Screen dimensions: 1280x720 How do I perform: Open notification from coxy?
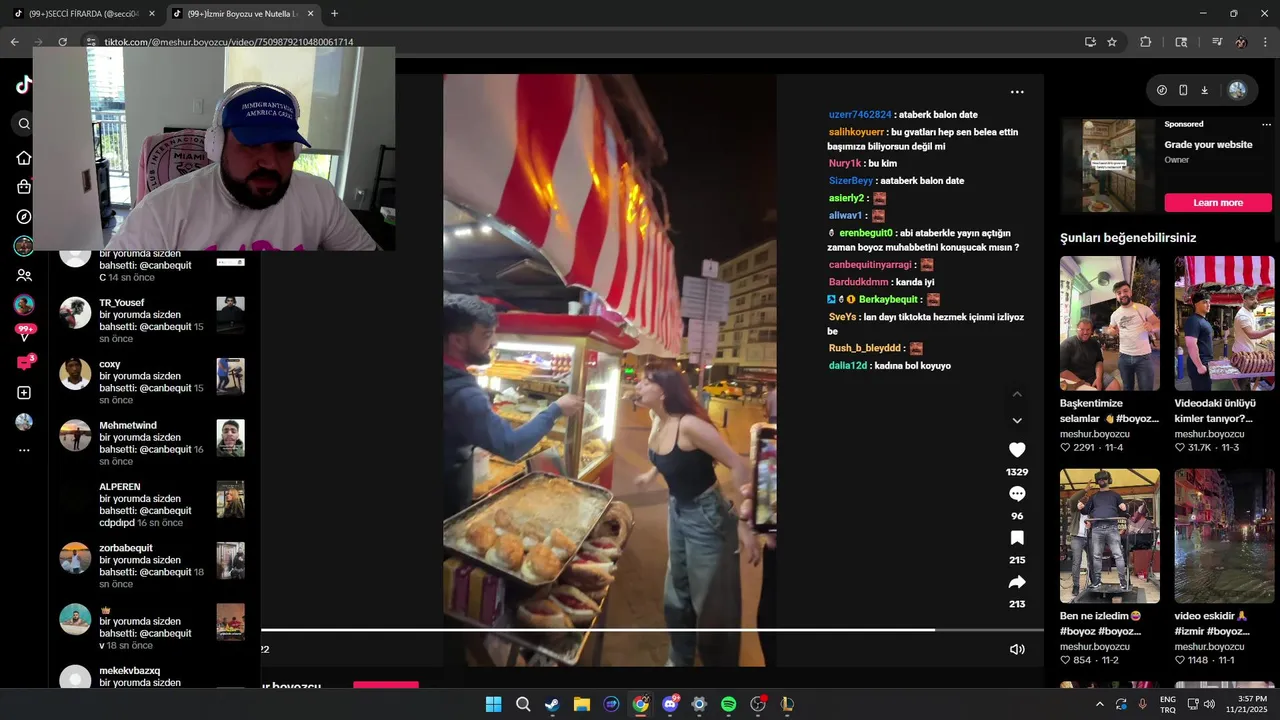[x=154, y=382]
